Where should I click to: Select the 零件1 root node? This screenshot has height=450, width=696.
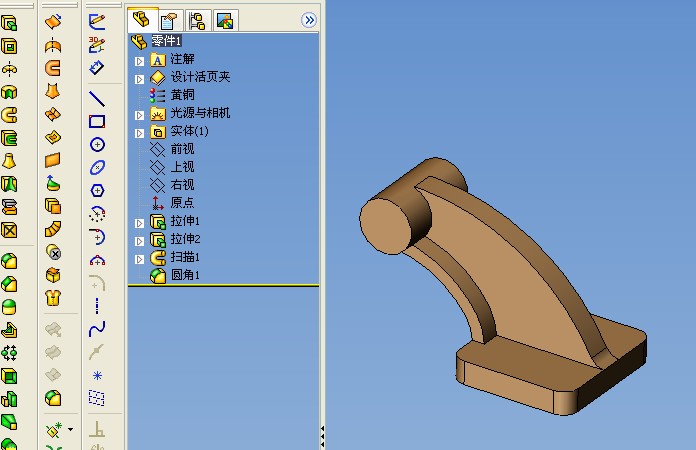tap(166, 41)
